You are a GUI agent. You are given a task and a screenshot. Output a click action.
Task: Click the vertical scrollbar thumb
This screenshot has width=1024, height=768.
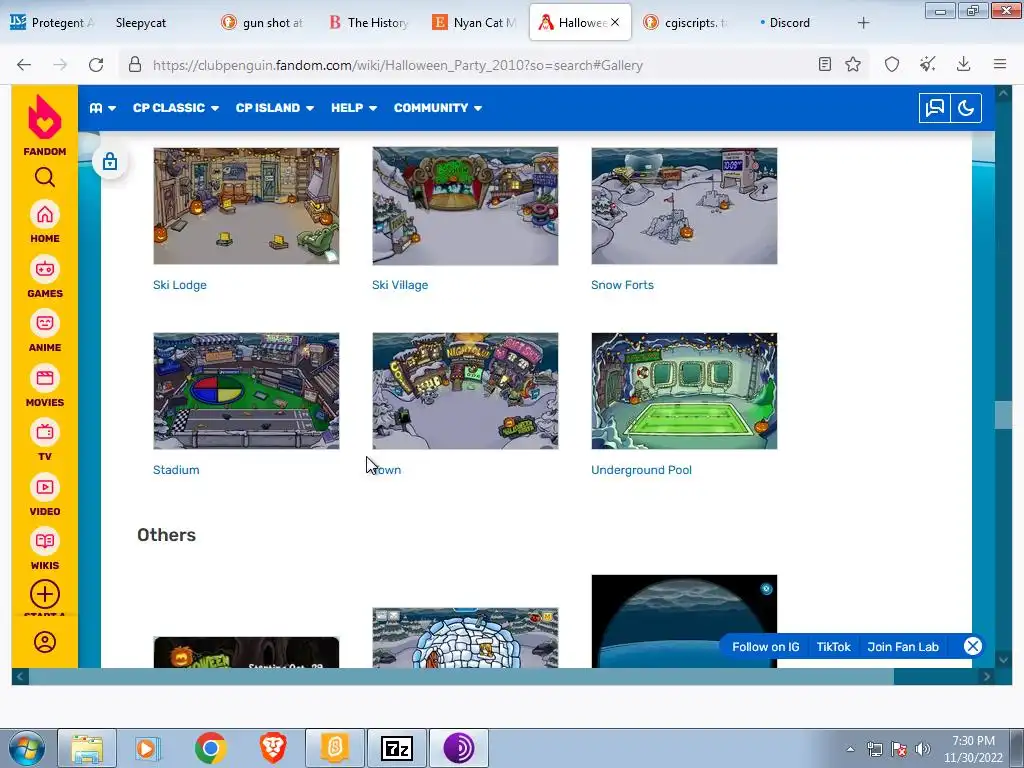coord(1003,415)
